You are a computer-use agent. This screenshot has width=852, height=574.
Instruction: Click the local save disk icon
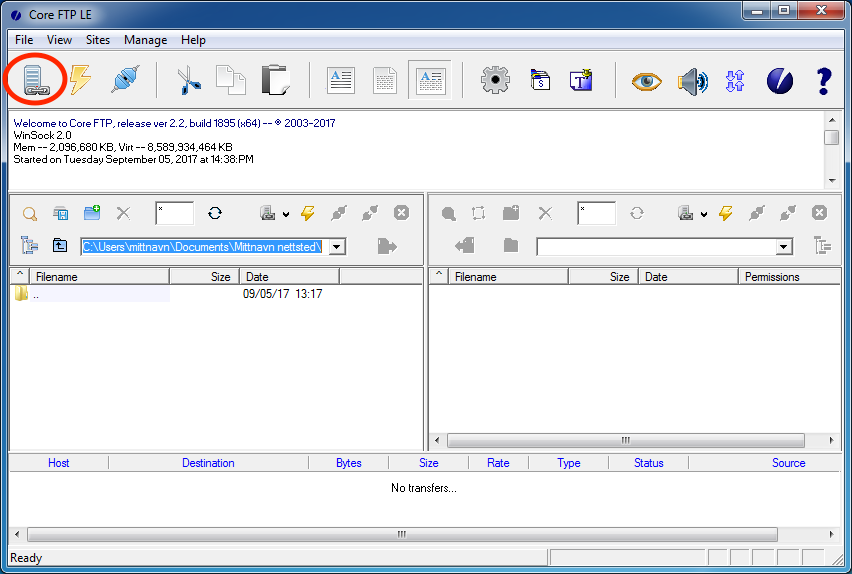click(60, 213)
